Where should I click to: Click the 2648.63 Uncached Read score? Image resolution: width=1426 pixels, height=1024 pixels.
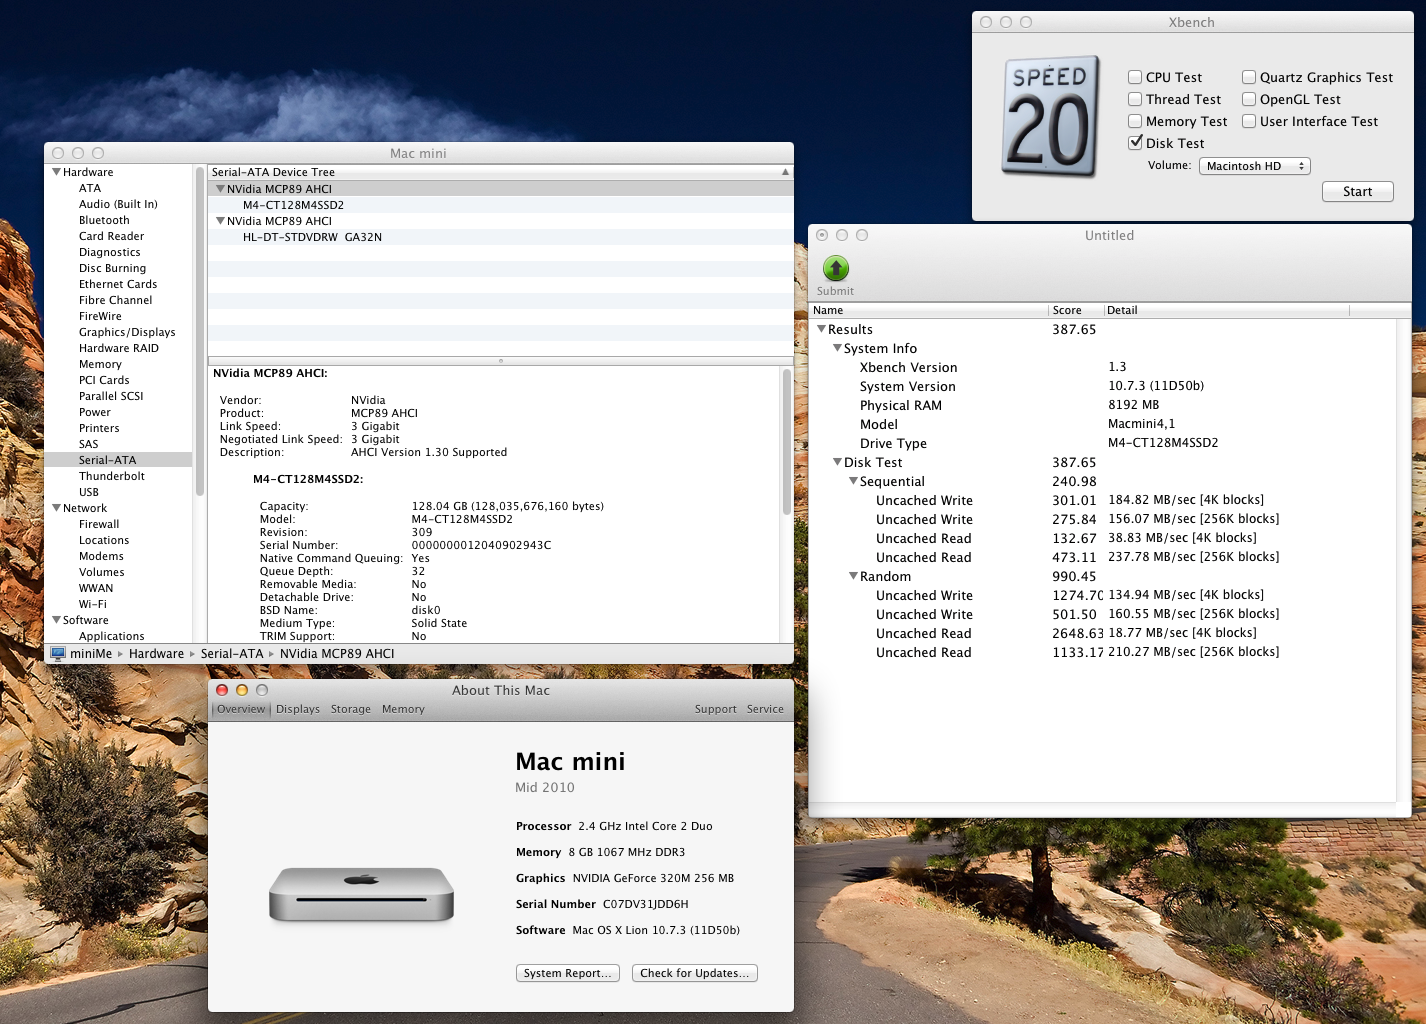click(1077, 633)
